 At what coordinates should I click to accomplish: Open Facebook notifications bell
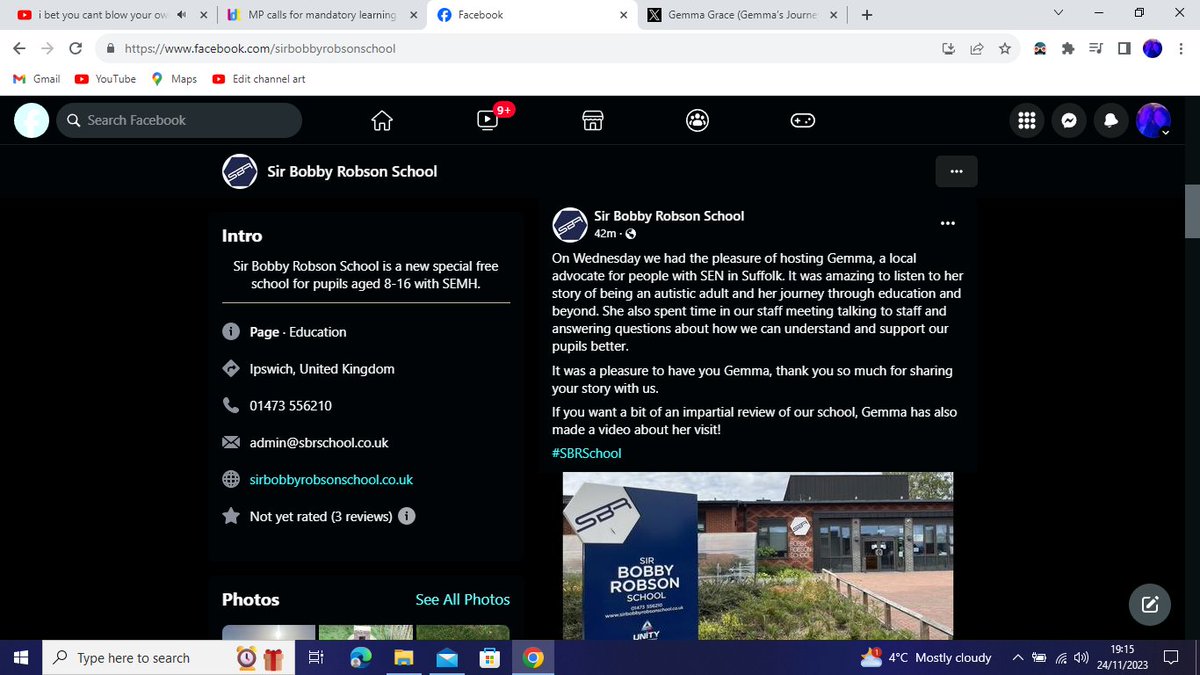tap(1111, 120)
